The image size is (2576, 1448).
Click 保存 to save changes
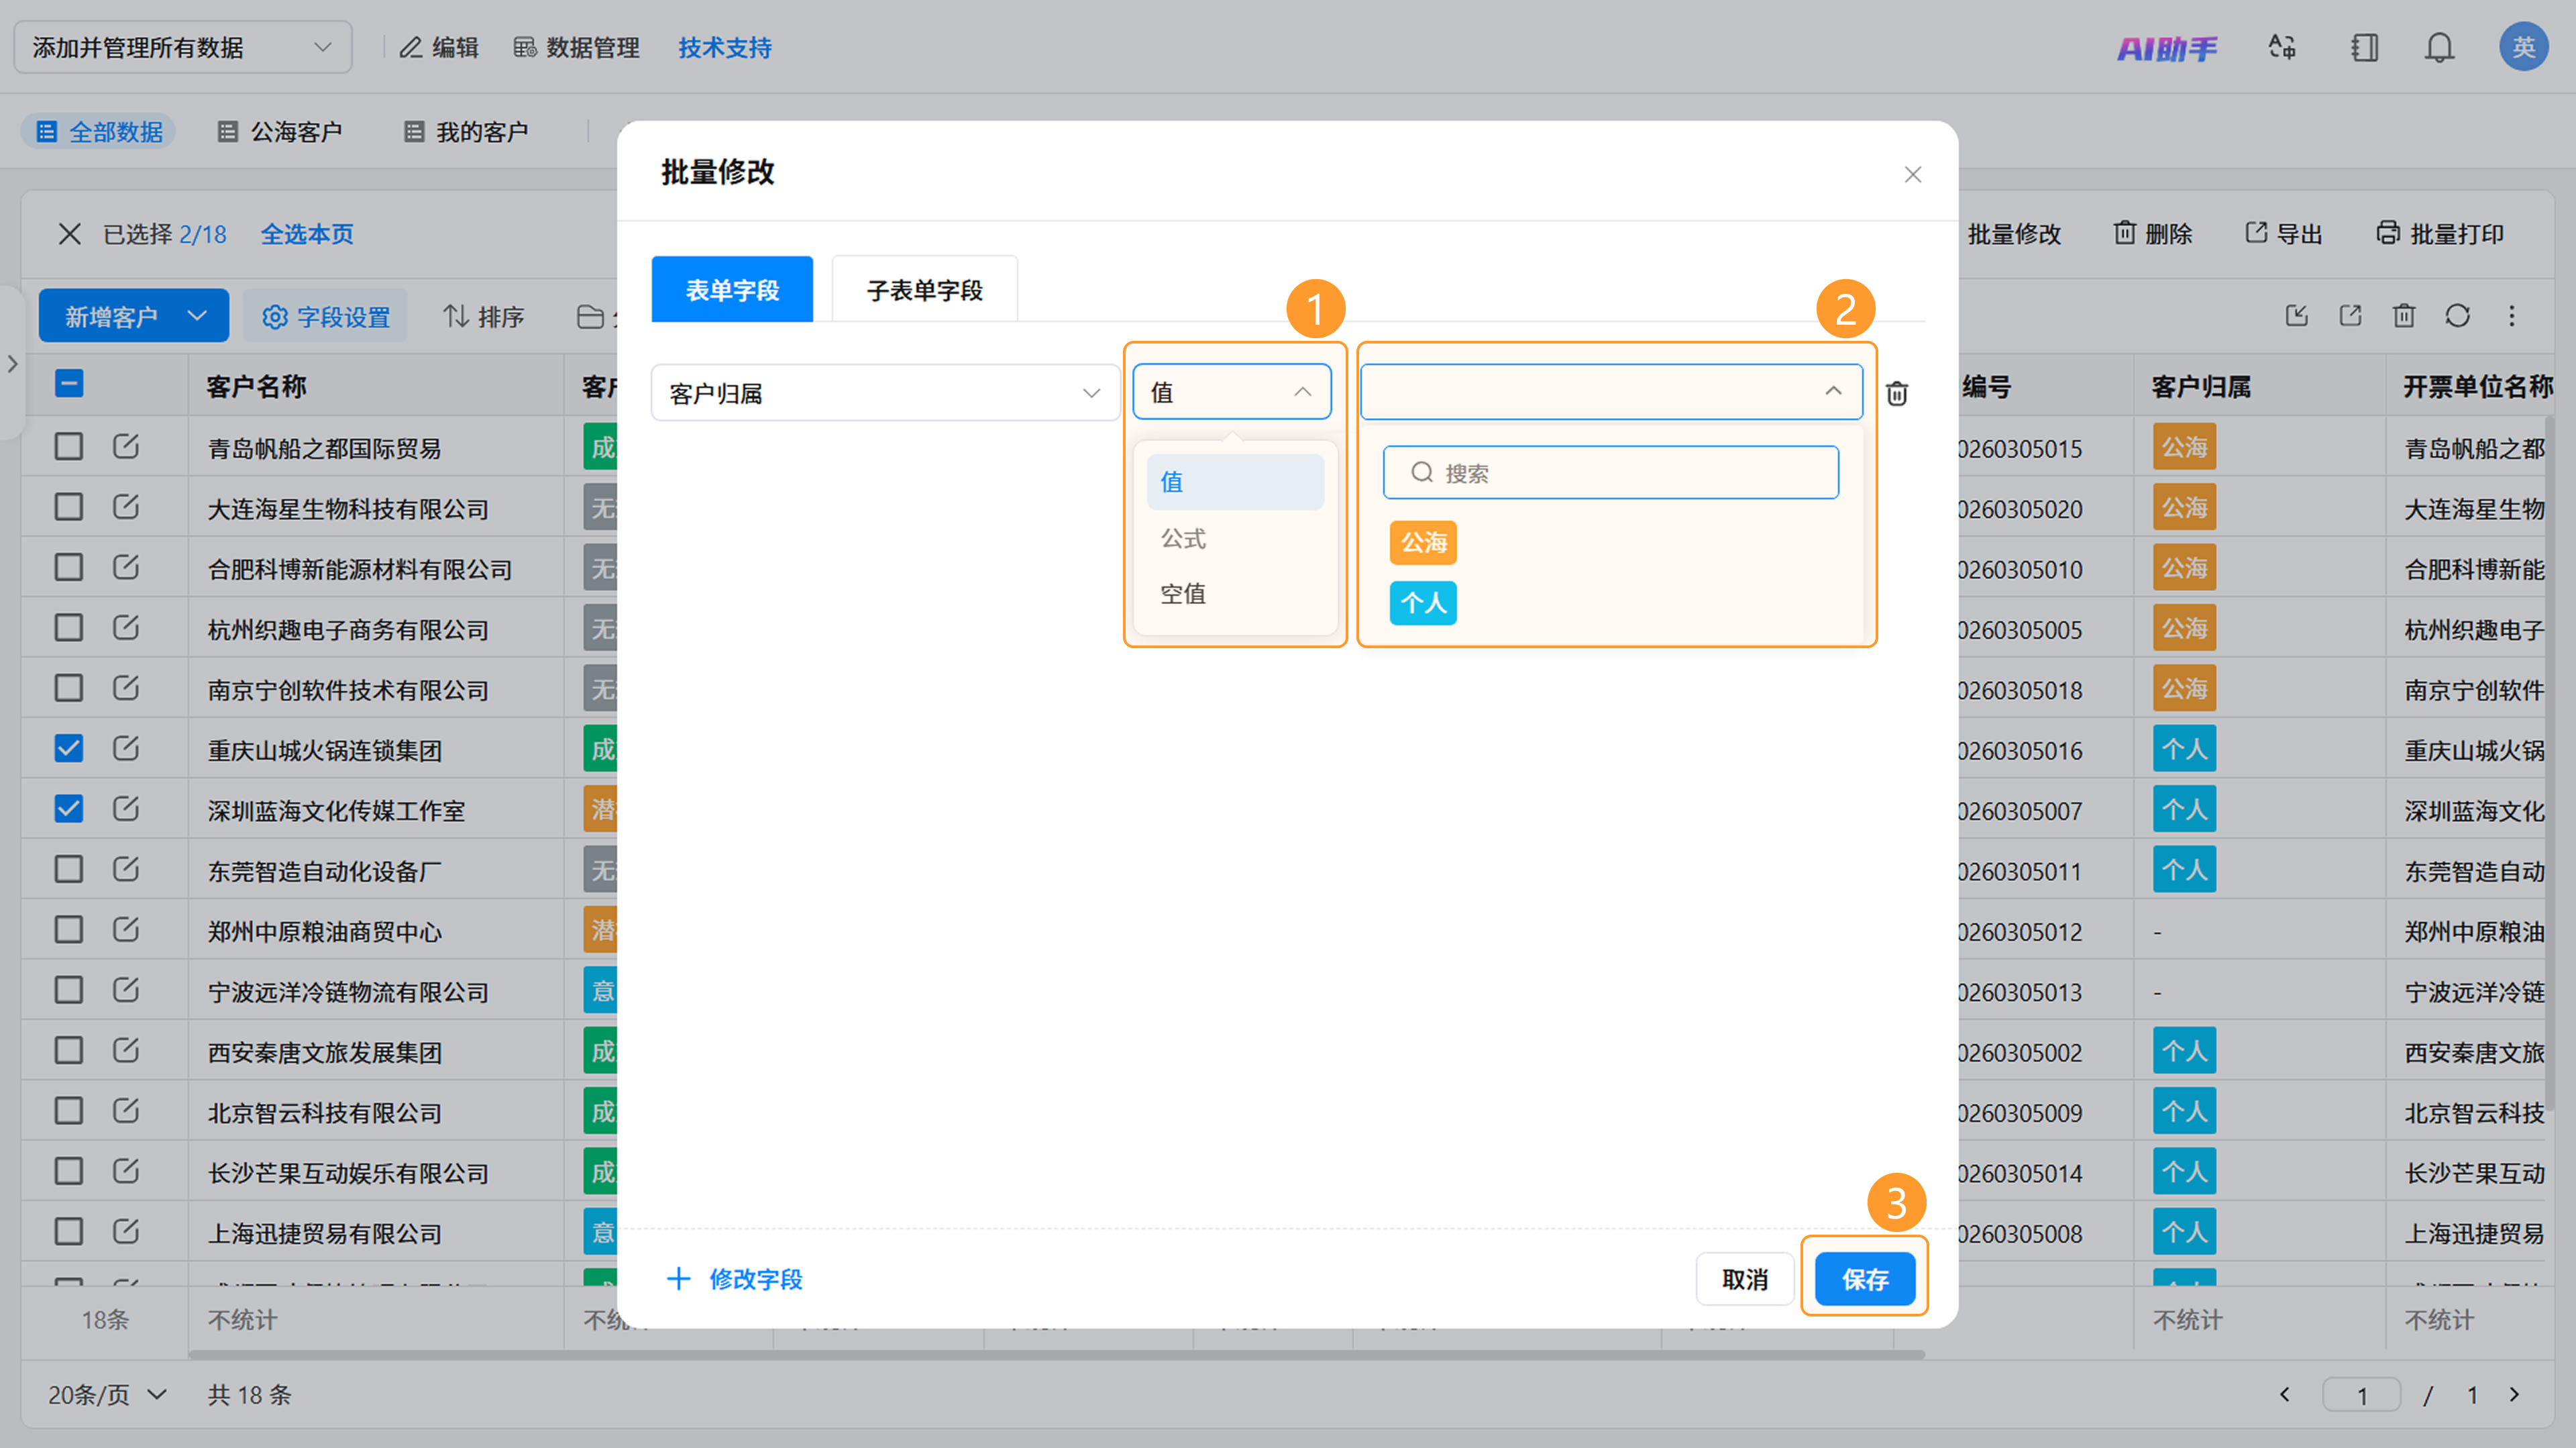pyautogui.click(x=1864, y=1279)
